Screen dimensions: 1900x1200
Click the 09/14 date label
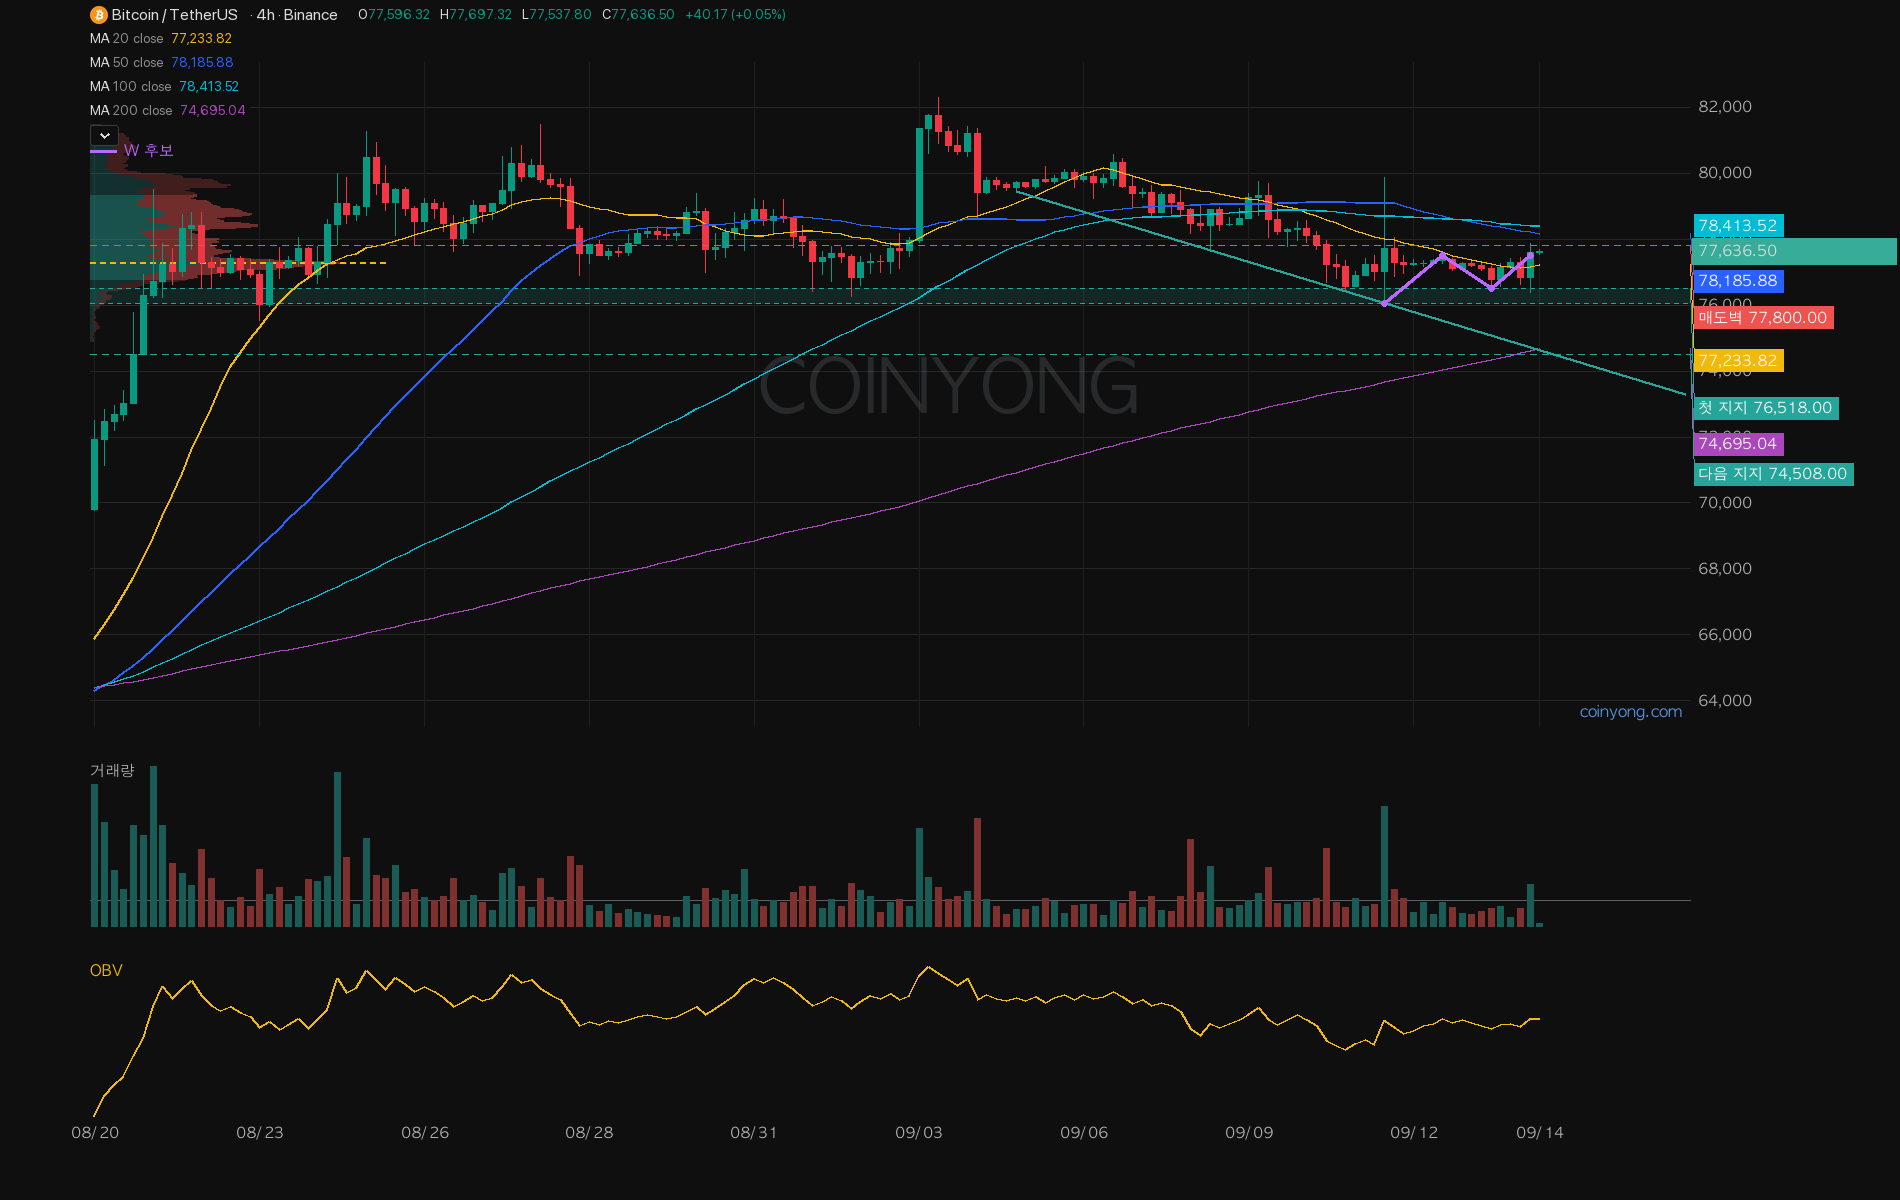[x=1539, y=1133]
